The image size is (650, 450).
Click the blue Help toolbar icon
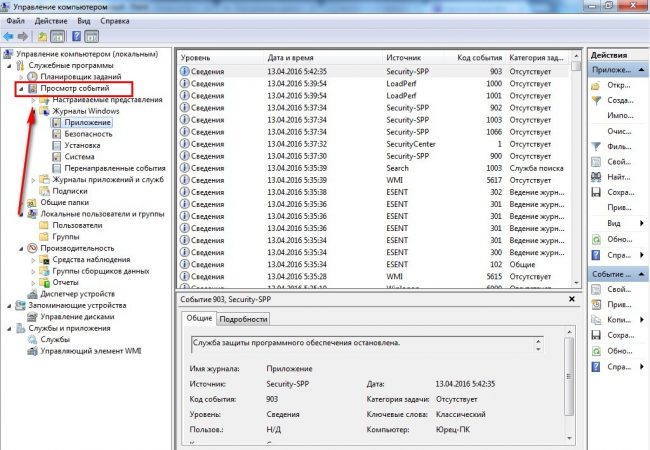coord(76,36)
